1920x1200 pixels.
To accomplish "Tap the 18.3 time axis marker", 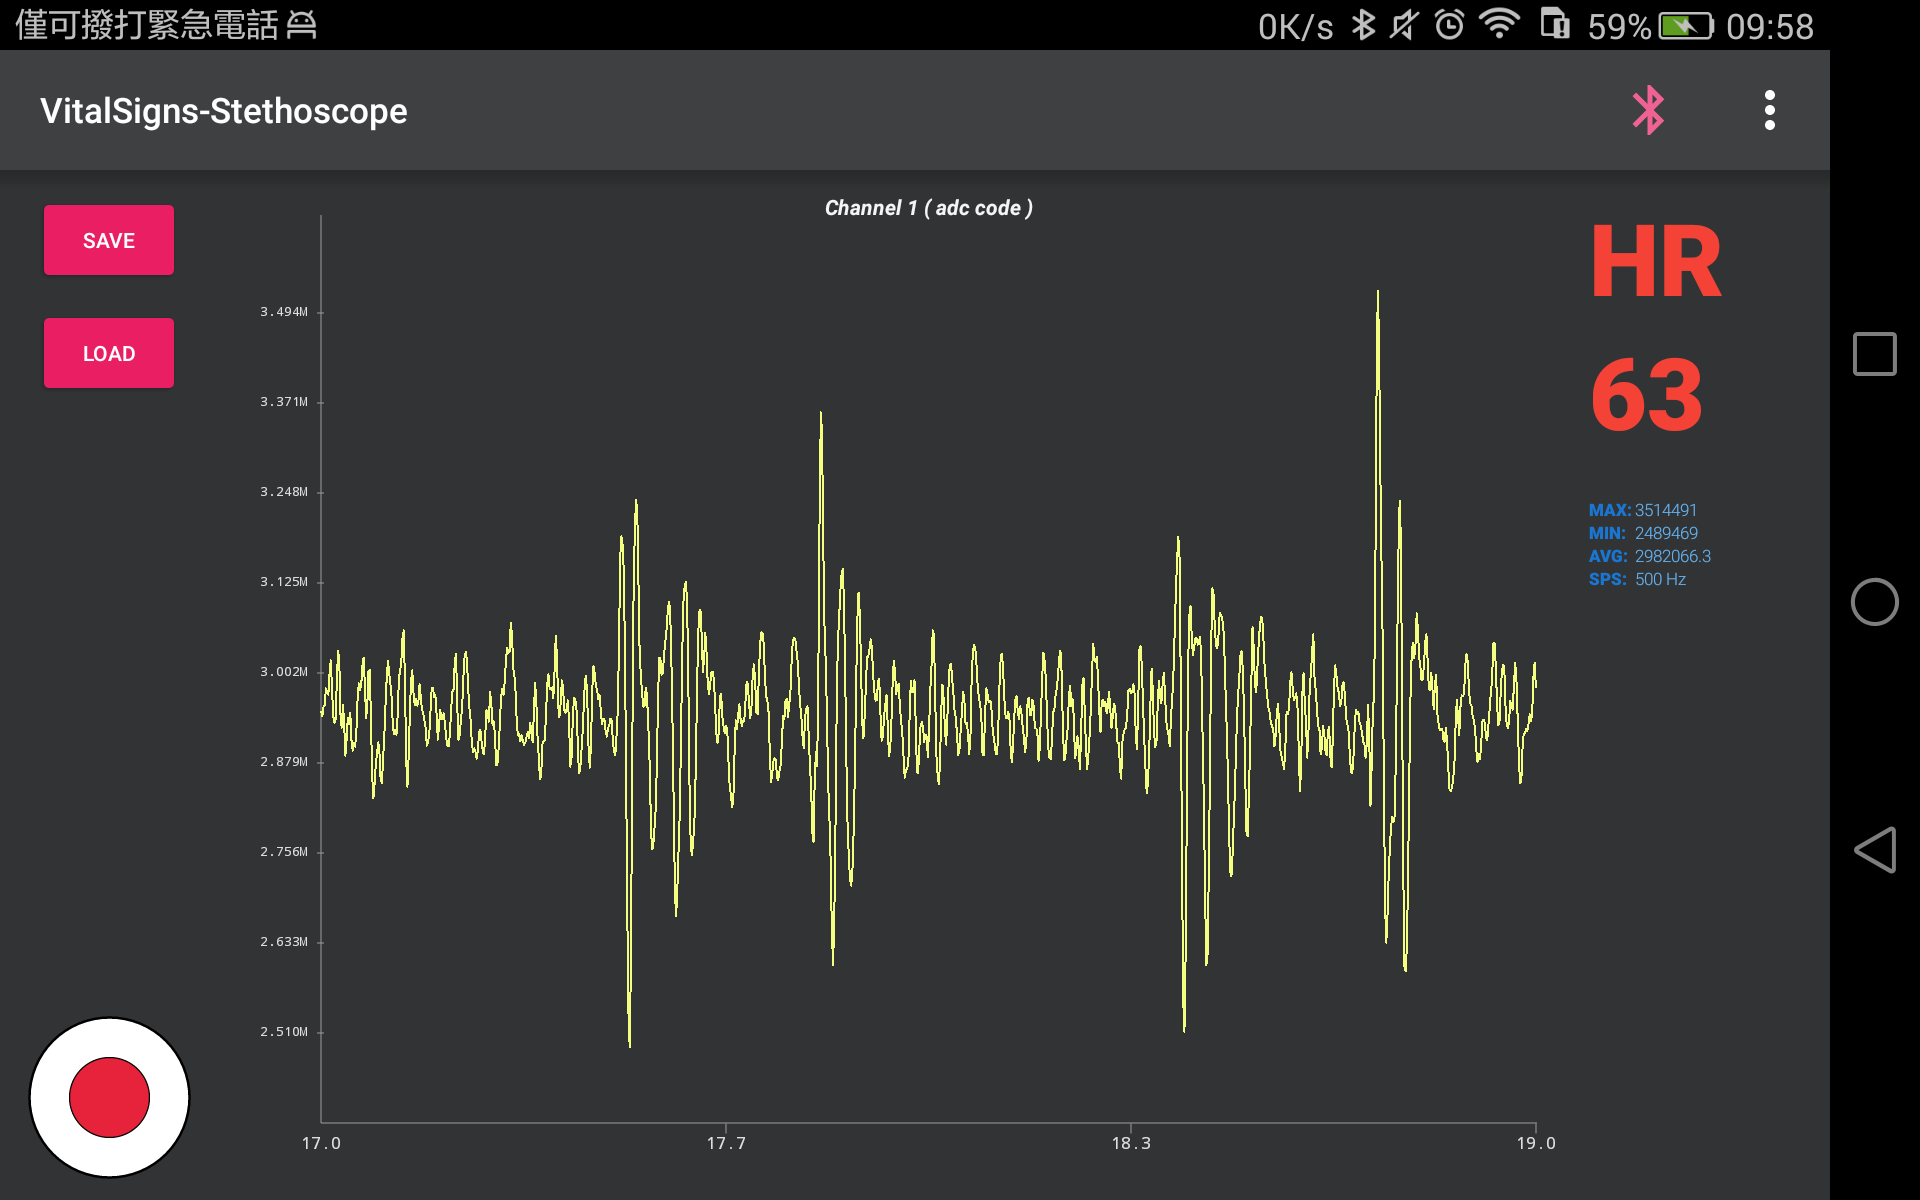I will [1131, 1143].
